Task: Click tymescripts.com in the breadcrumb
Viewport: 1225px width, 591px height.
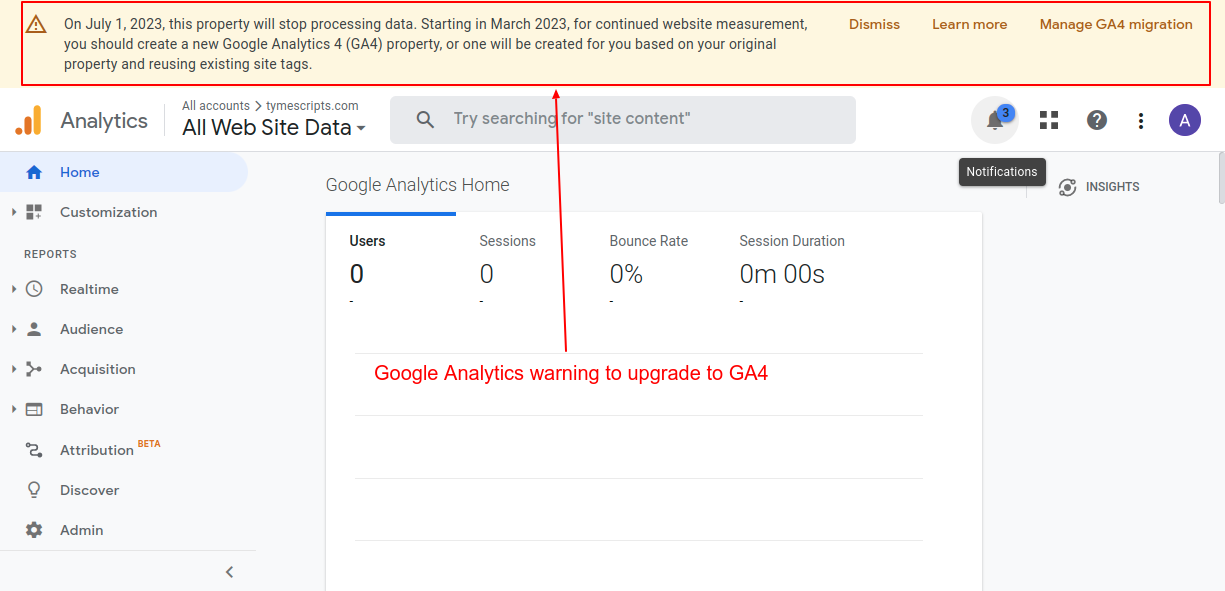Action: click(312, 105)
